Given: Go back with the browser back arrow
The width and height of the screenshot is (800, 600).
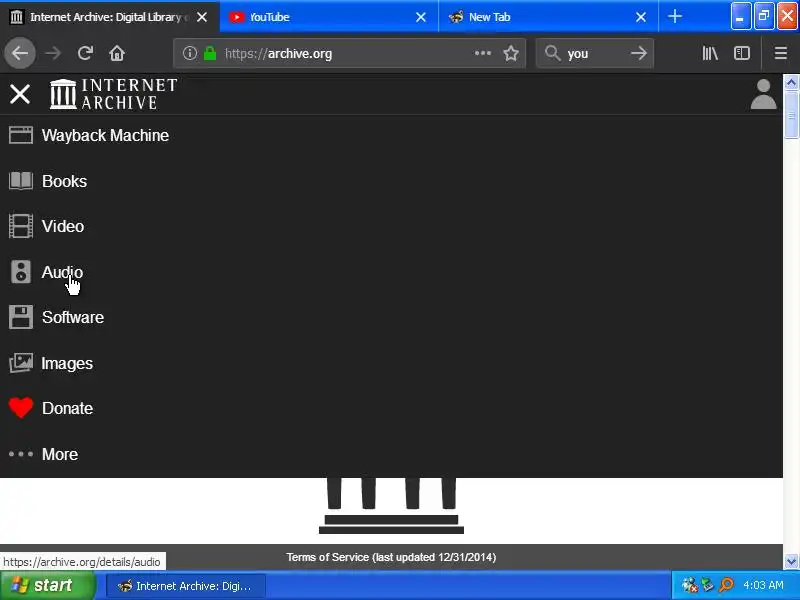Looking at the screenshot, I should tap(20, 53).
